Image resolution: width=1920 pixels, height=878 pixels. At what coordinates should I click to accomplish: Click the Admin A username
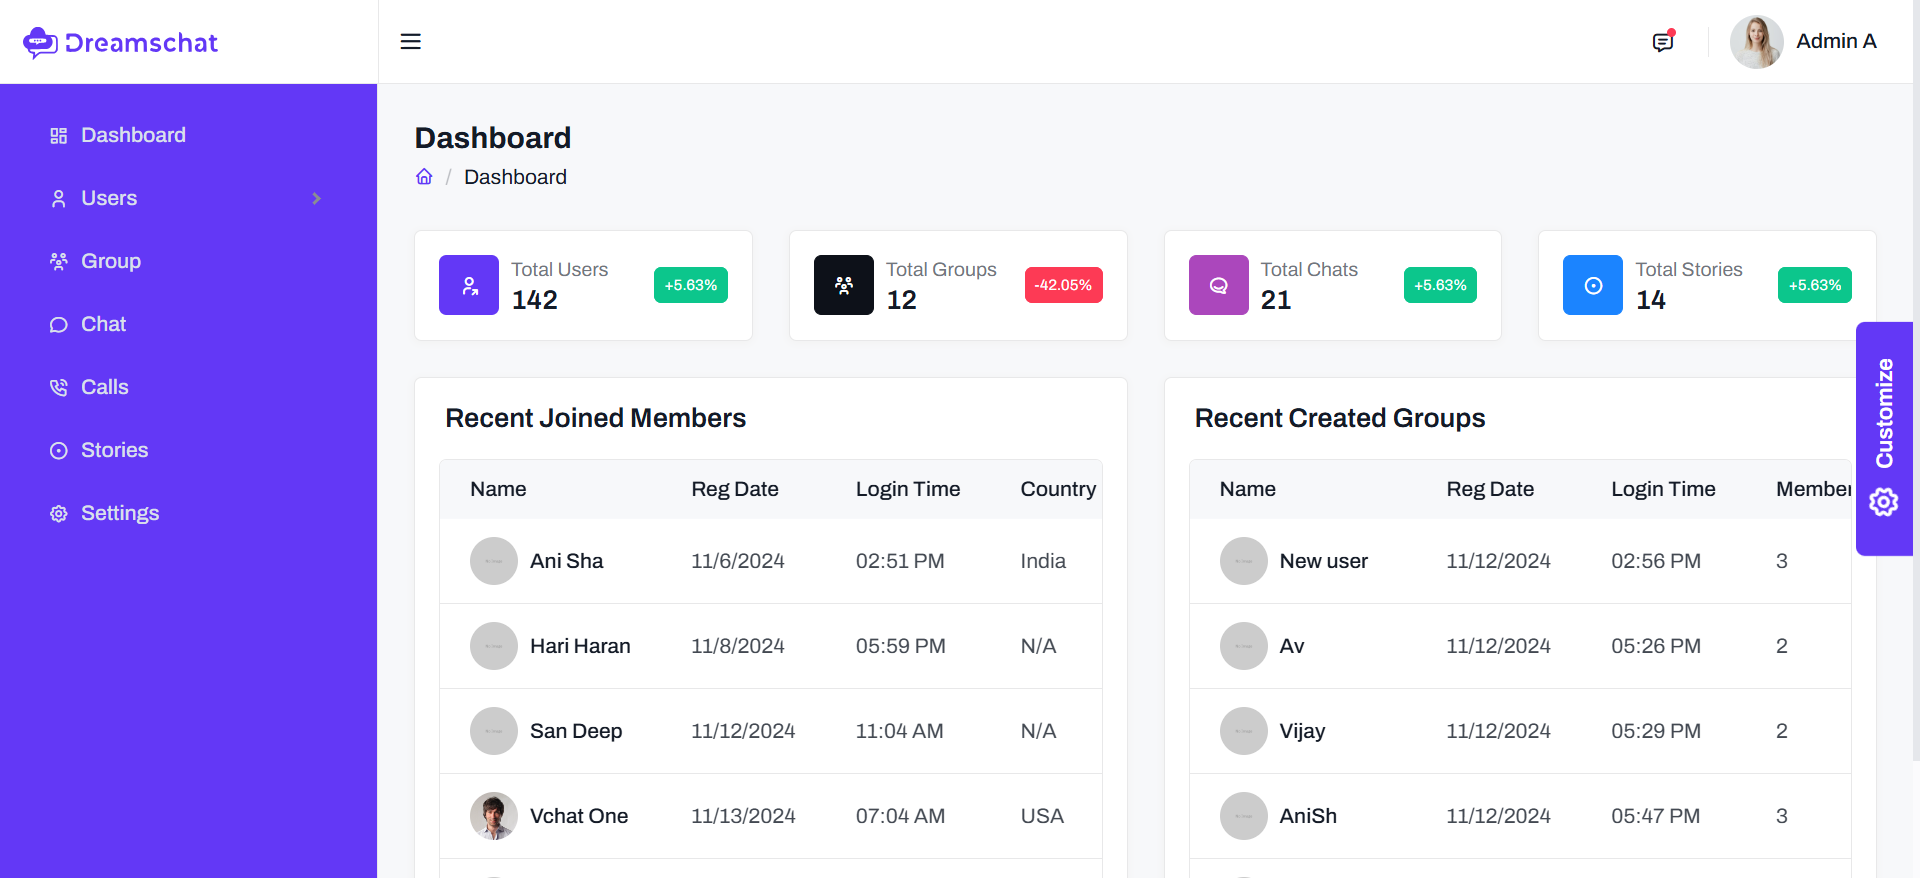click(x=1836, y=41)
